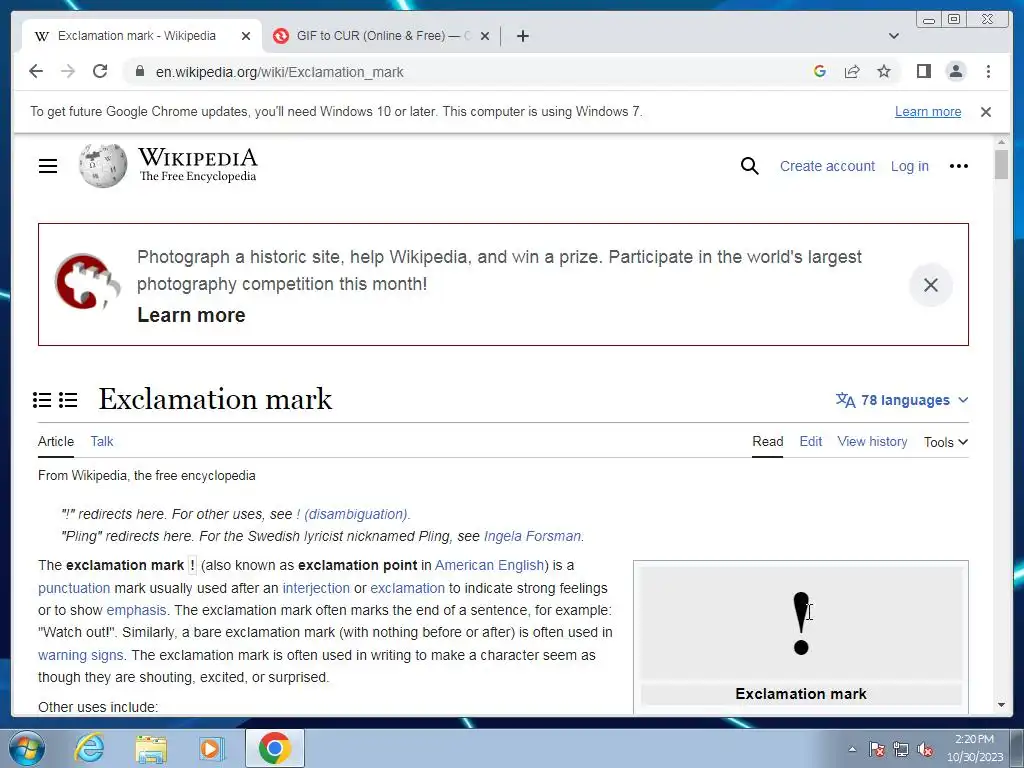
Task: Launch Internet Explorer from taskbar
Action: (x=89, y=748)
